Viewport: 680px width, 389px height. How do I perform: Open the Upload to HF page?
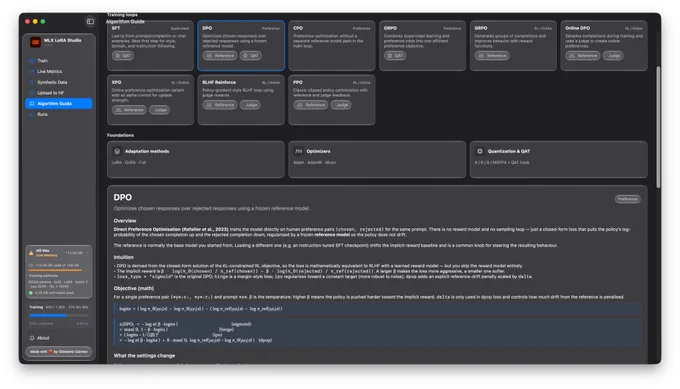59,93
